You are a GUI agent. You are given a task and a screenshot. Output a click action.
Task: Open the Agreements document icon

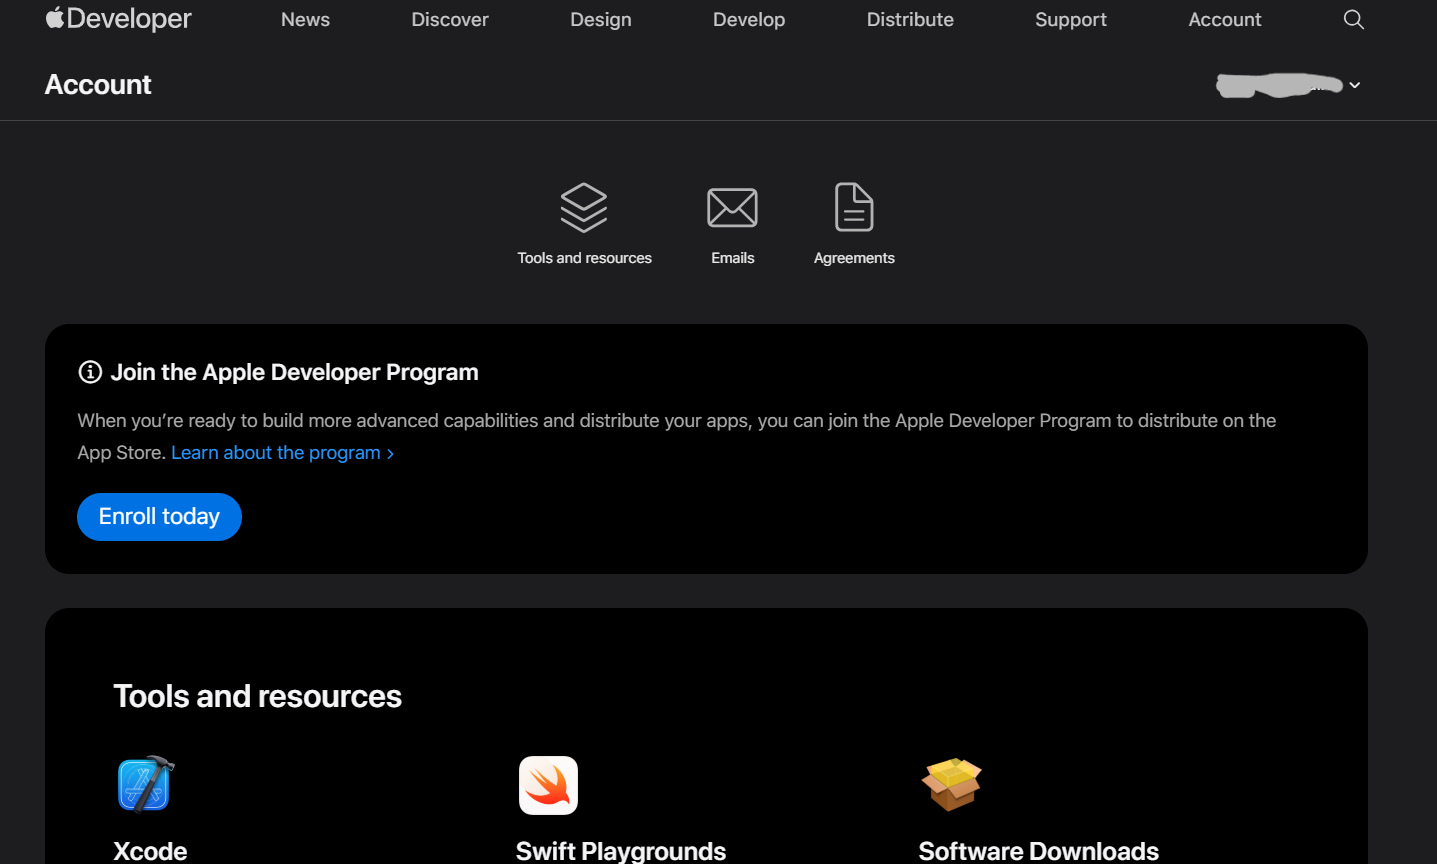click(854, 207)
